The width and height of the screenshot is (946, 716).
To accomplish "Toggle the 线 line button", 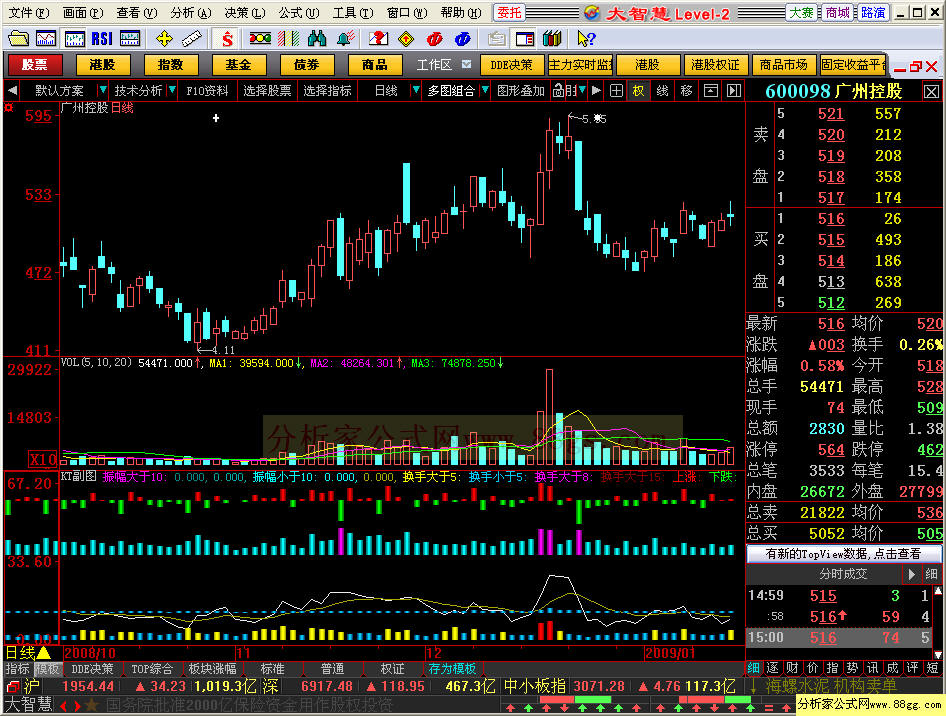I will (662, 91).
